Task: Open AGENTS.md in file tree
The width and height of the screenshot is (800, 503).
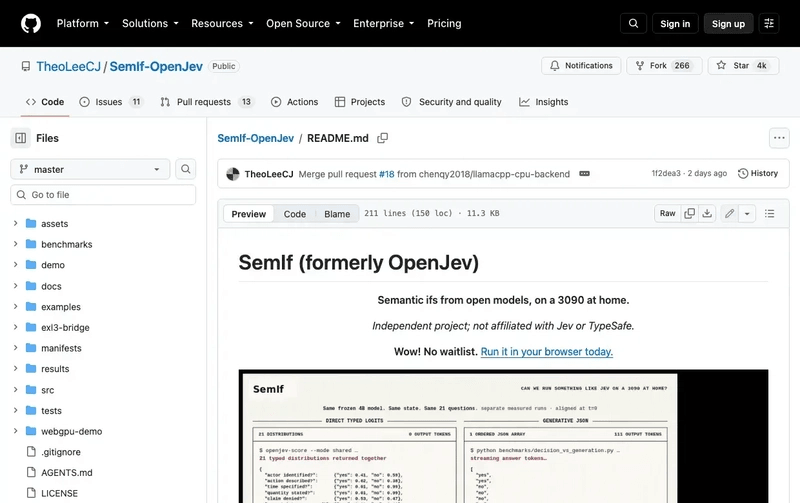Action: [x=67, y=473]
